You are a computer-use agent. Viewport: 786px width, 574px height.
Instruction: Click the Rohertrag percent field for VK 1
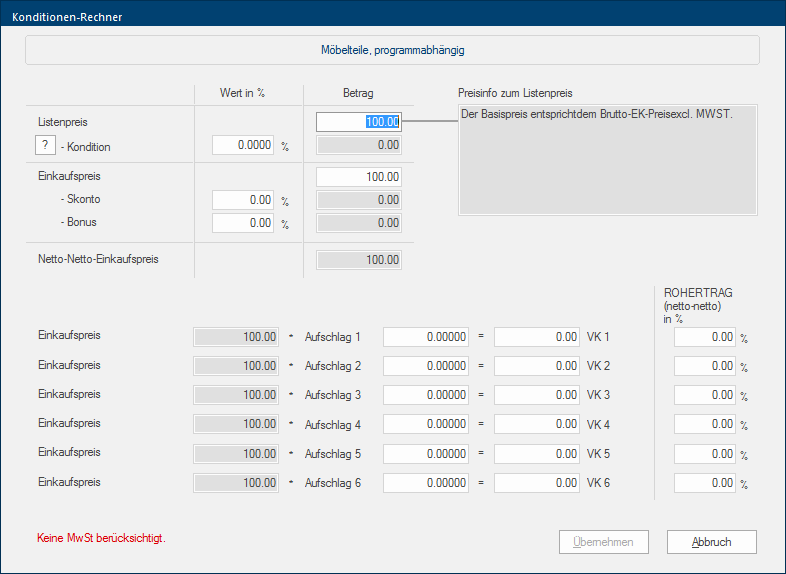[705, 337]
